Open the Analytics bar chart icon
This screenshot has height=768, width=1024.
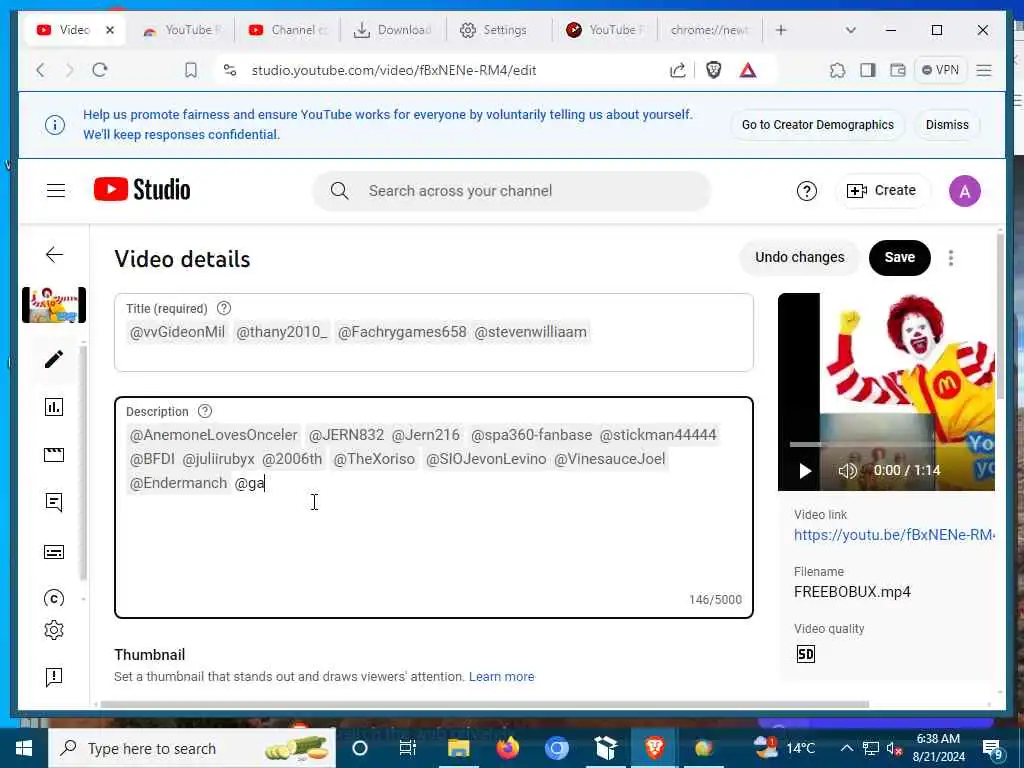[x=54, y=407]
